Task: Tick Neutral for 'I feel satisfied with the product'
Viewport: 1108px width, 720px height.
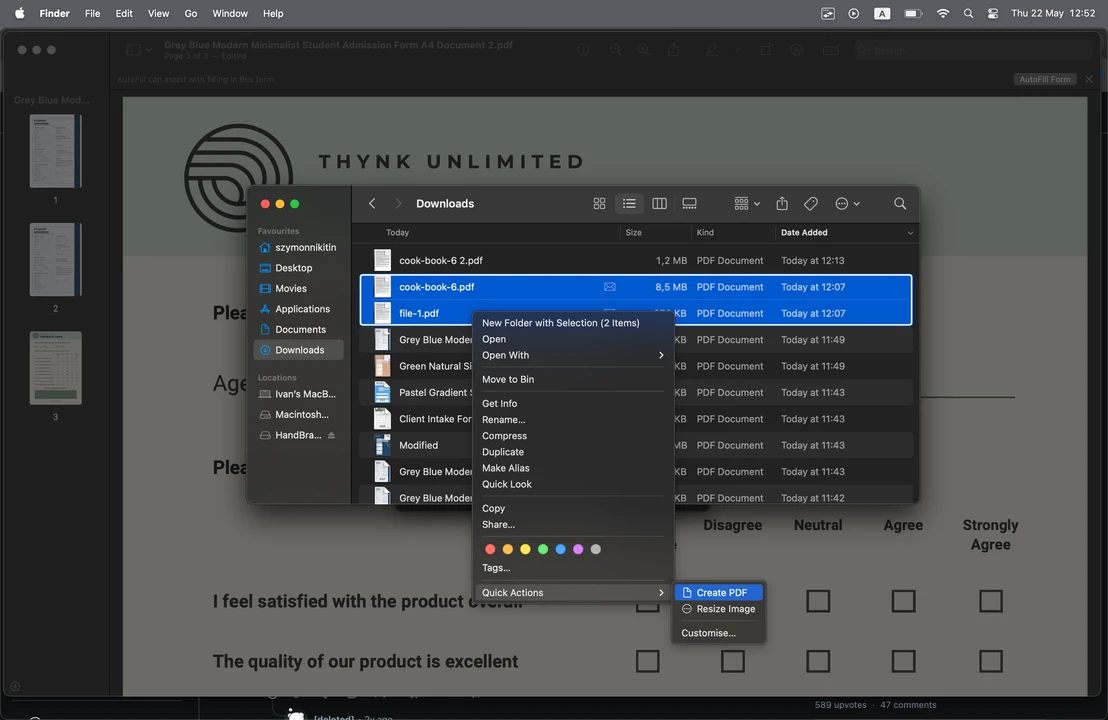Action: pos(818,601)
